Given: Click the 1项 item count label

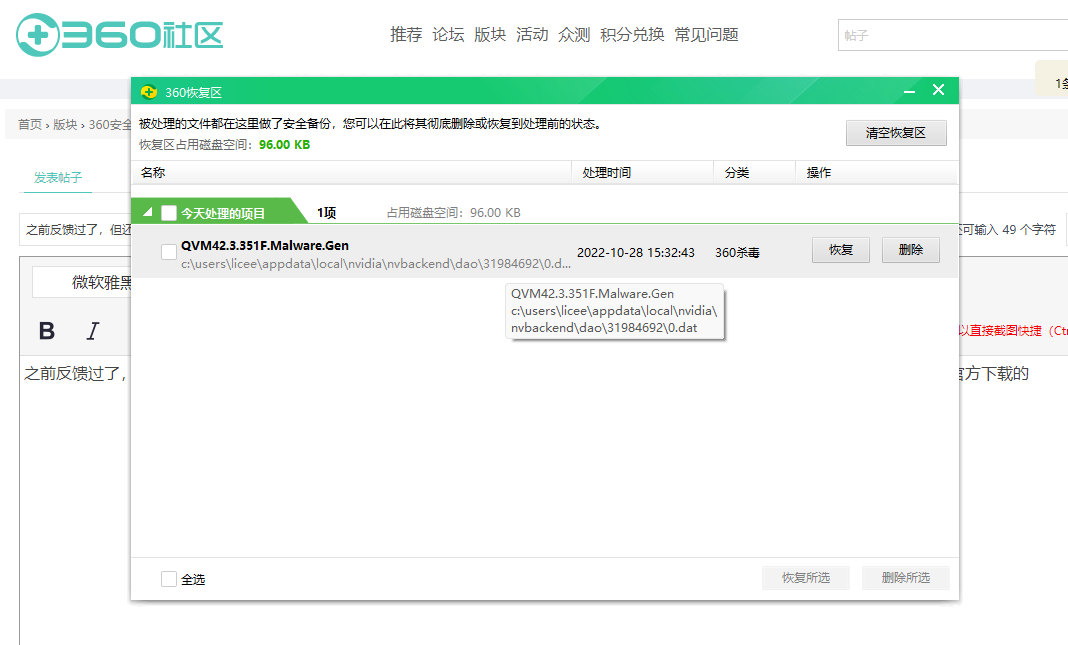Looking at the screenshot, I should point(326,213).
